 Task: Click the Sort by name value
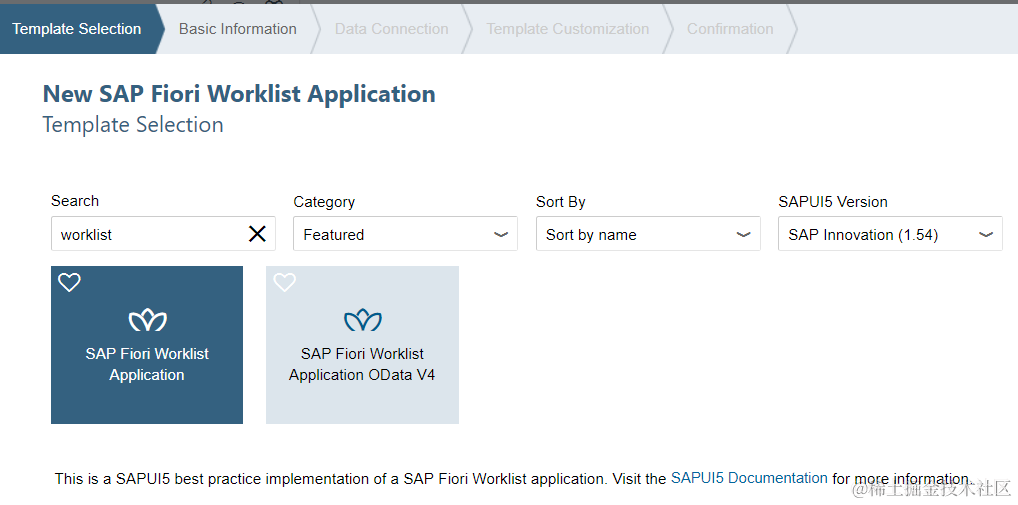click(x=591, y=235)
